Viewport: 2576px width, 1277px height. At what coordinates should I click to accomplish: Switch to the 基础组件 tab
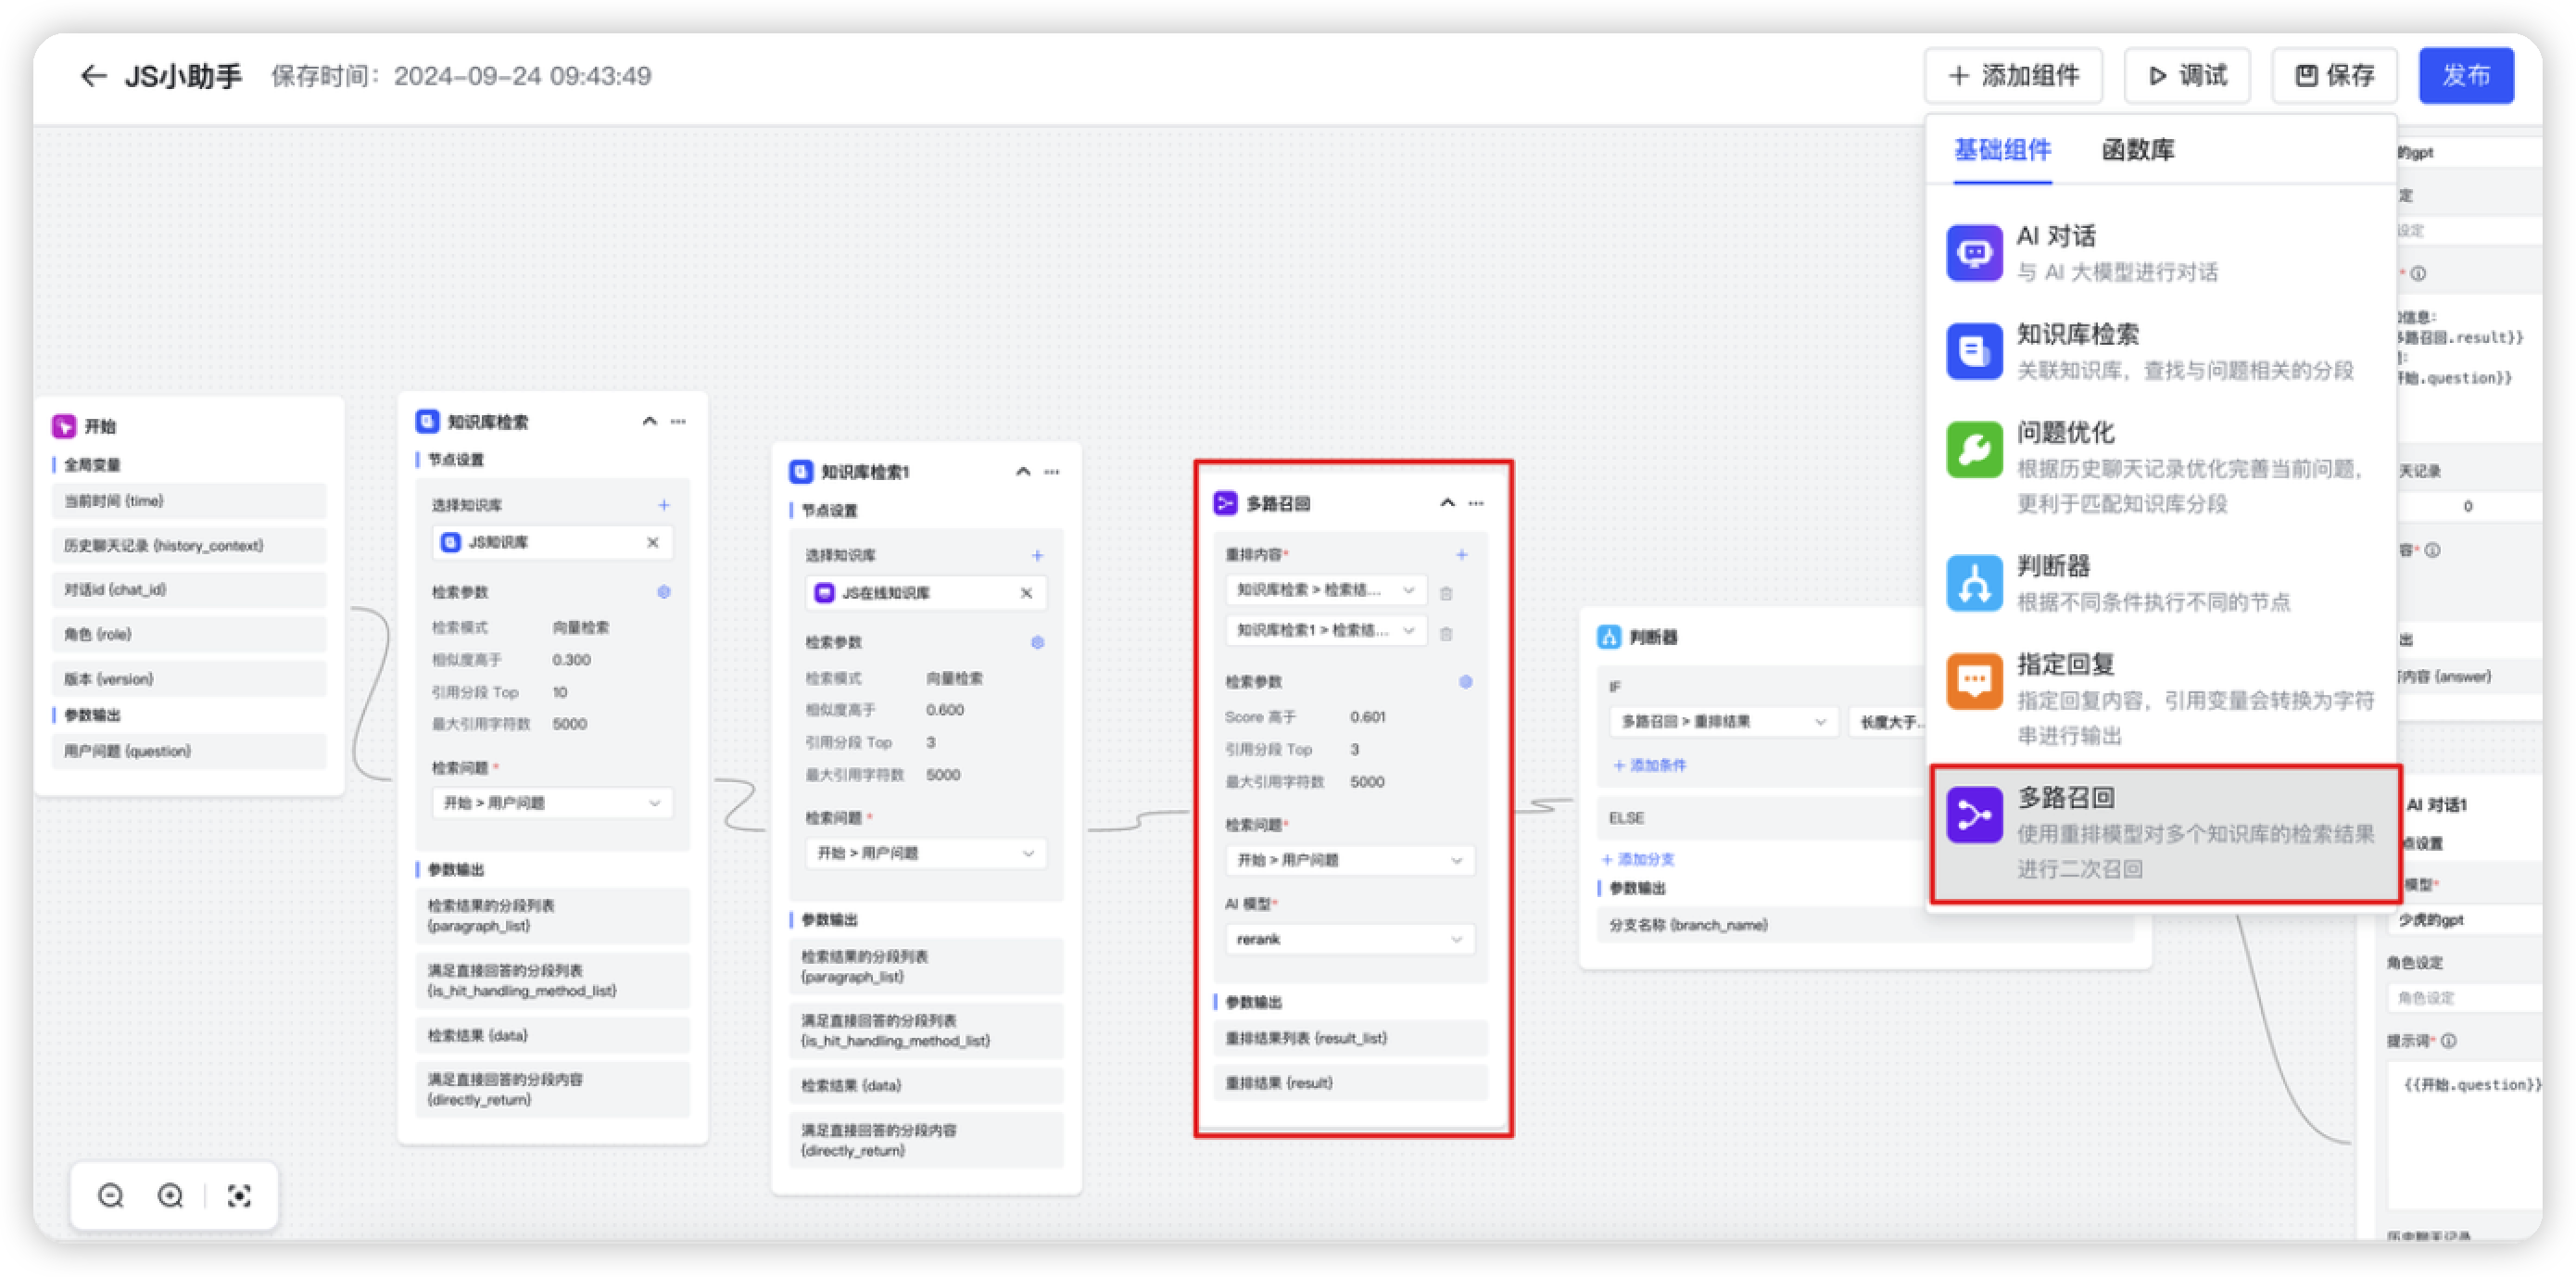pyautogui.click(x=2003, y=150)
